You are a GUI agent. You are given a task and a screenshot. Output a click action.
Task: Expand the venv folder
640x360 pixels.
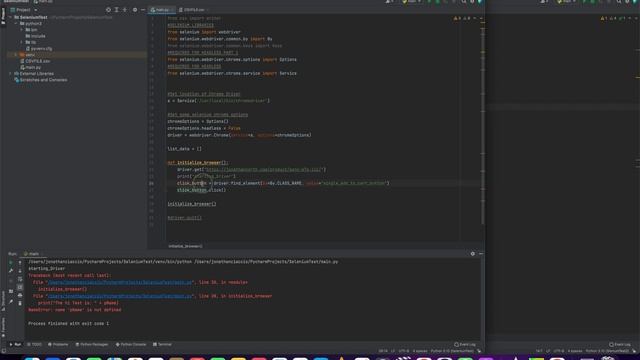pos(16,55)
